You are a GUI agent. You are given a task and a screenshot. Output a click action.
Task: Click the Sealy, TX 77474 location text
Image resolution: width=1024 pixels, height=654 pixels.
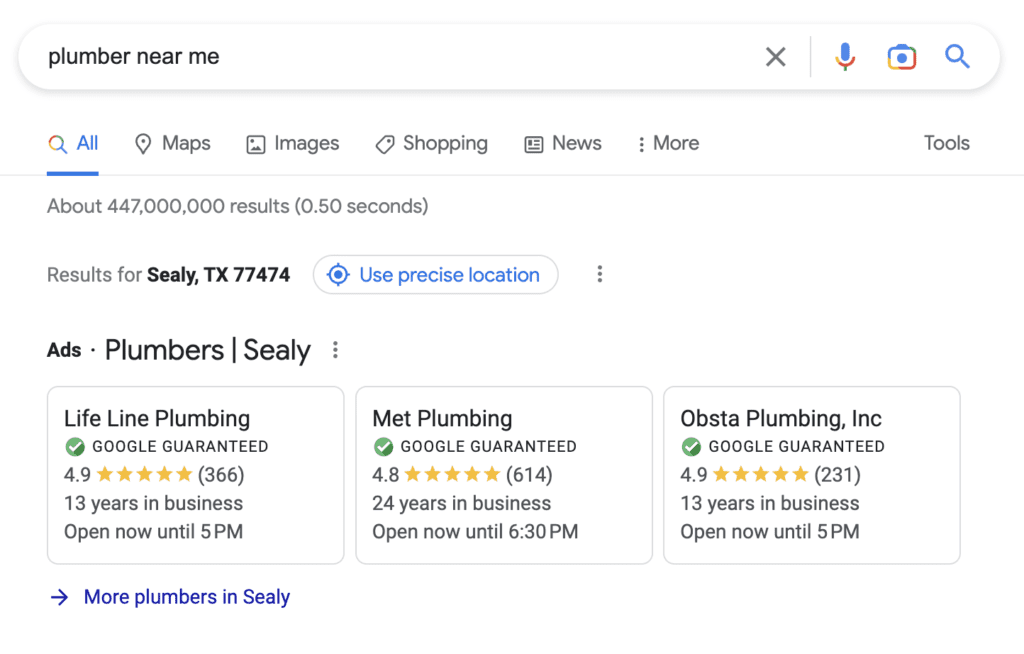218,275
